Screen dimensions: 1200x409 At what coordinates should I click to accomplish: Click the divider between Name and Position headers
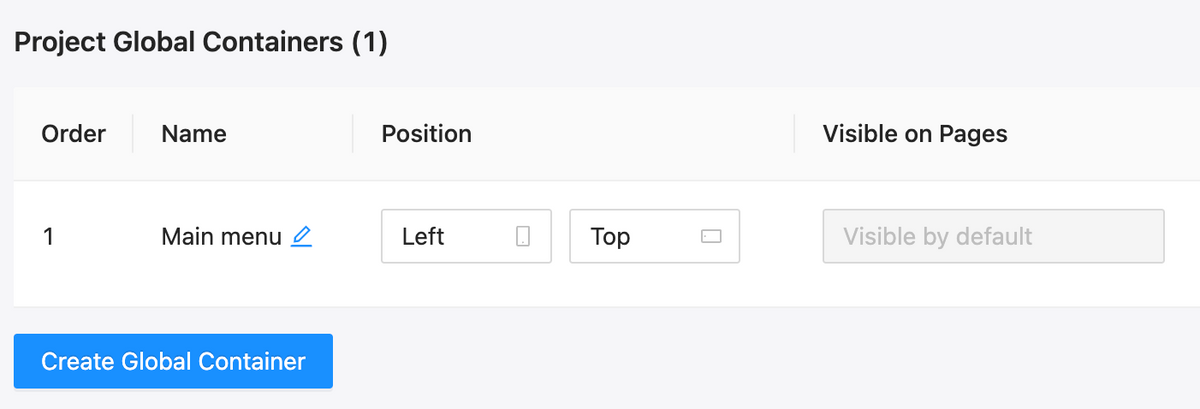353,134
